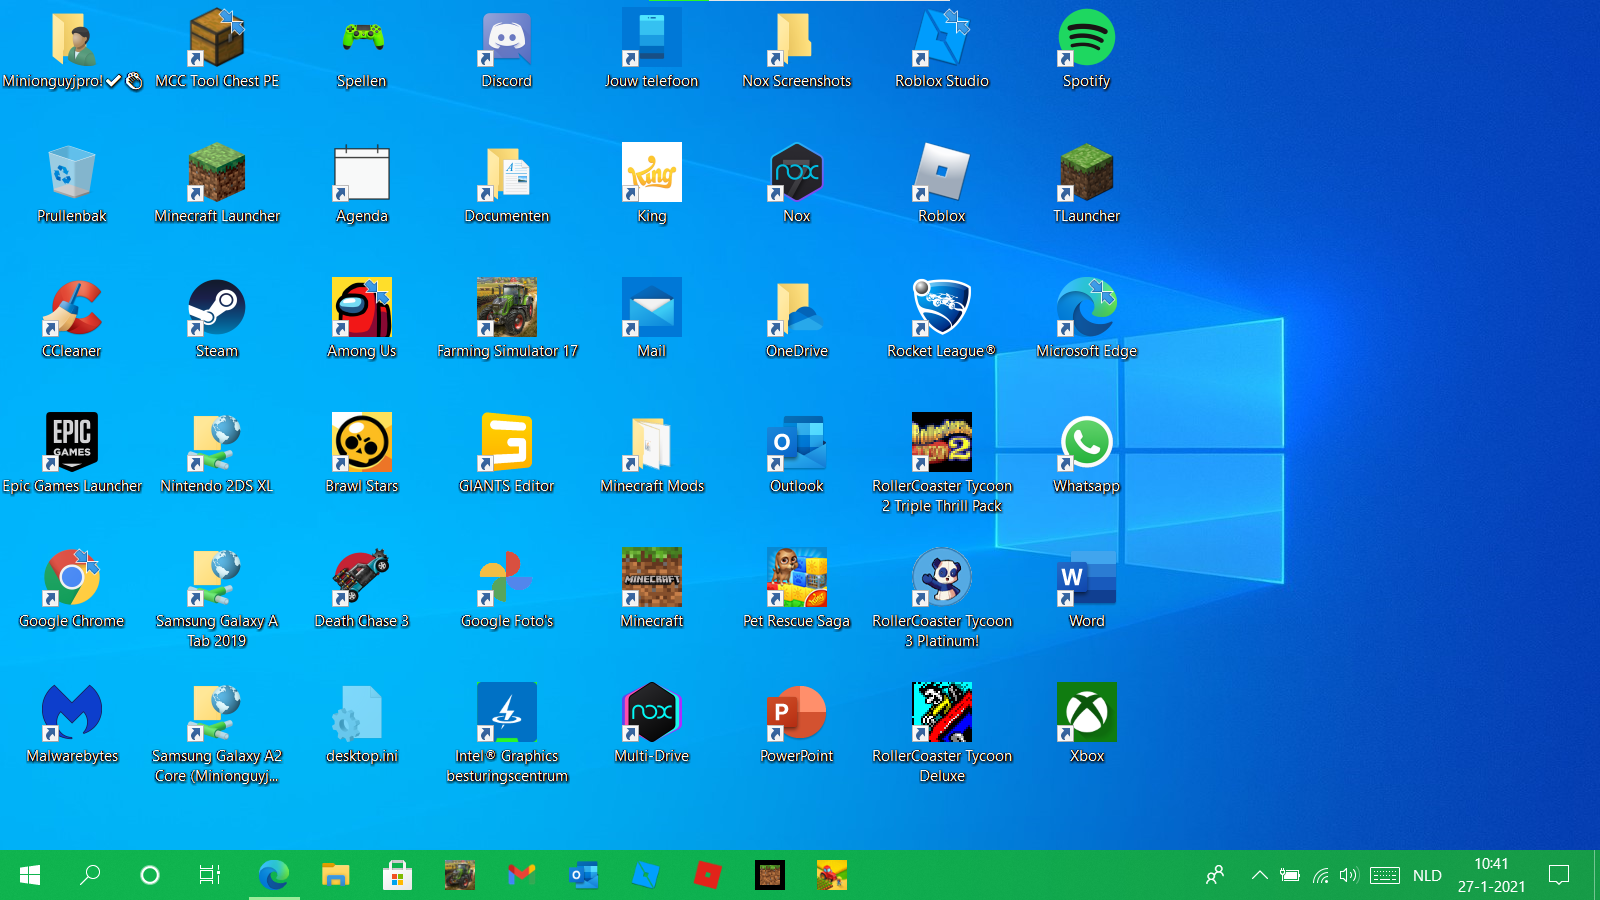The width and height of the screenshot is (1600, 900).
Task: Open Task View on the taskbar
Action: 210,875
